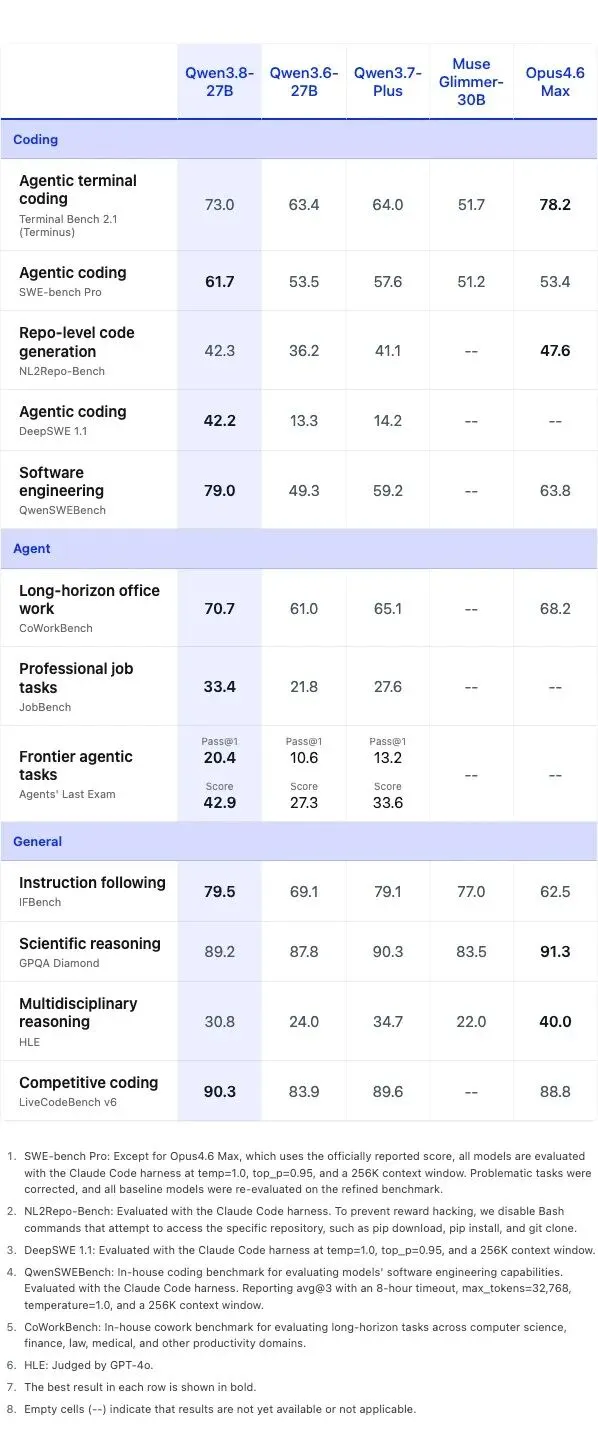Click the 90.3 LiveCodeBench score for Qwen3.8-27B
This screenshot has height=1440, width=598.
(220, 1091)
